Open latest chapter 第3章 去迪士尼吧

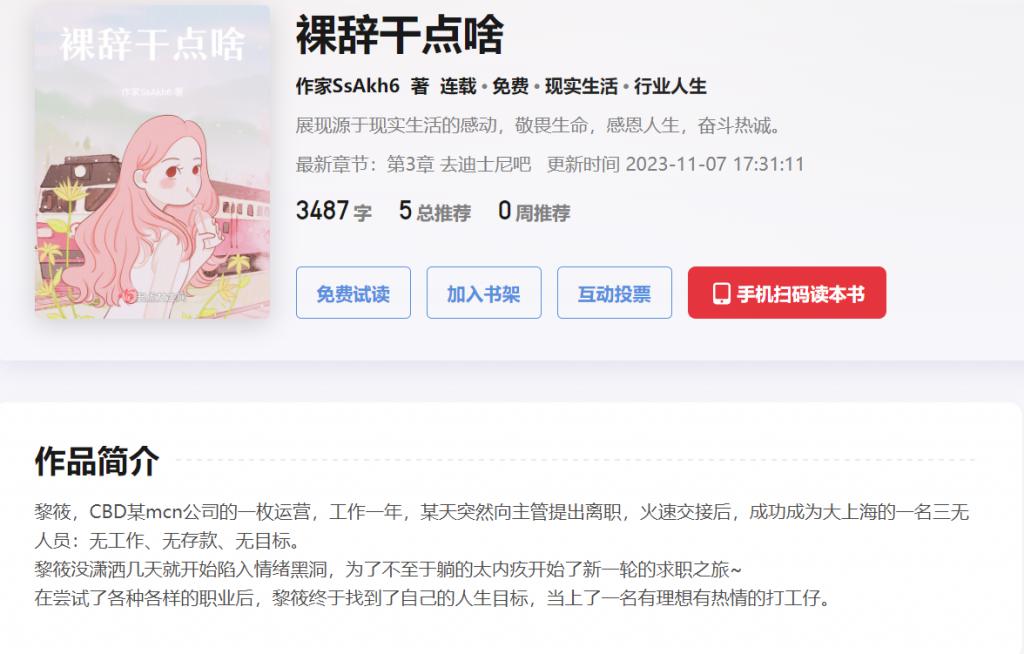tap(458, 164)
